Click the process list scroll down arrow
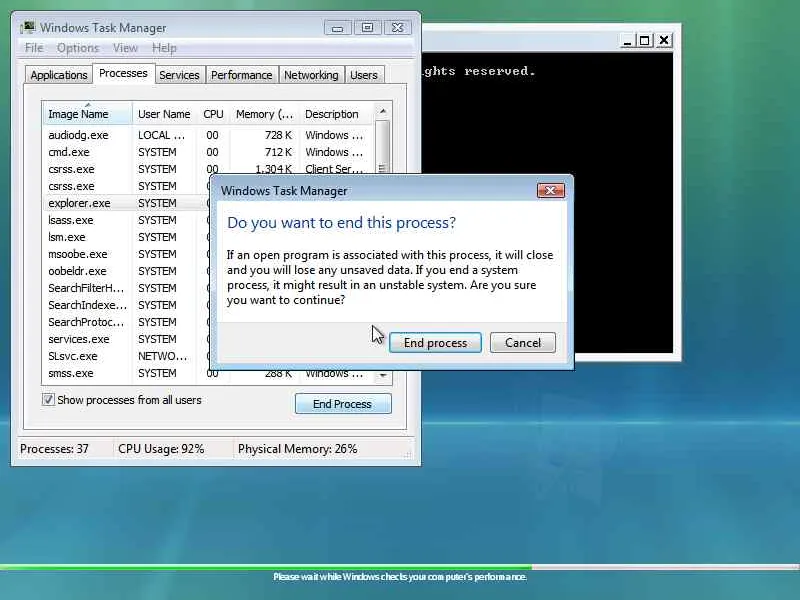Screen dimensions: 800x600 click(383, 377)
